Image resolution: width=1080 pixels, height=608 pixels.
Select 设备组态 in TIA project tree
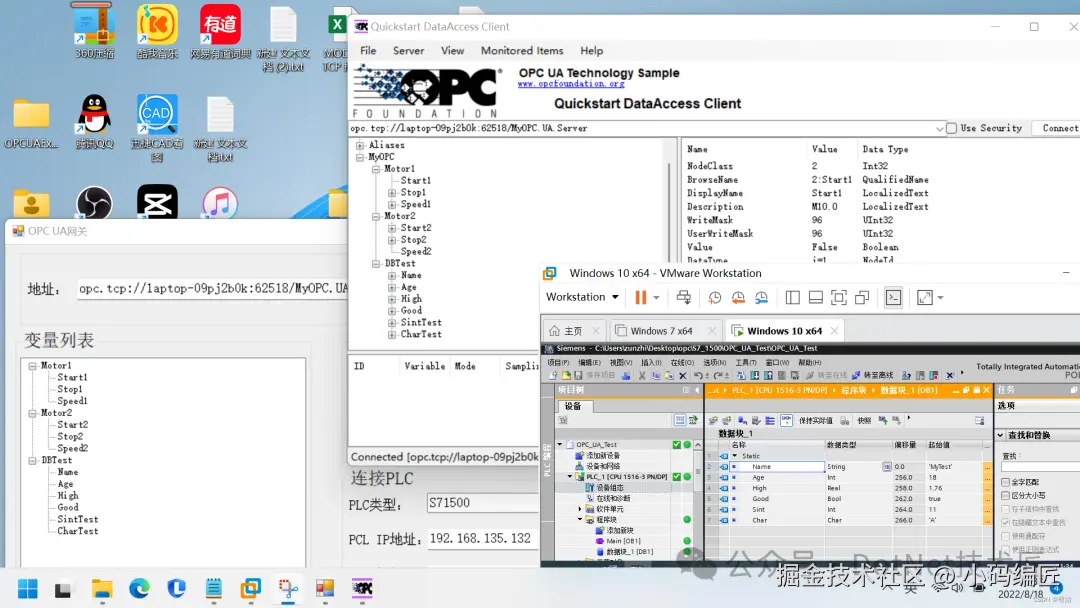[610, 488]
